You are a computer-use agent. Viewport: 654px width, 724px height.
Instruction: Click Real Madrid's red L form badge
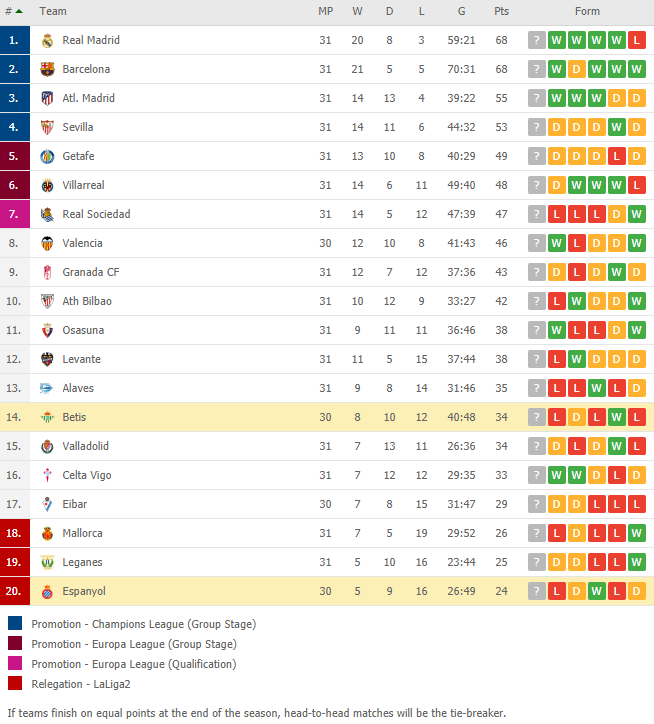tap(636, 40)
